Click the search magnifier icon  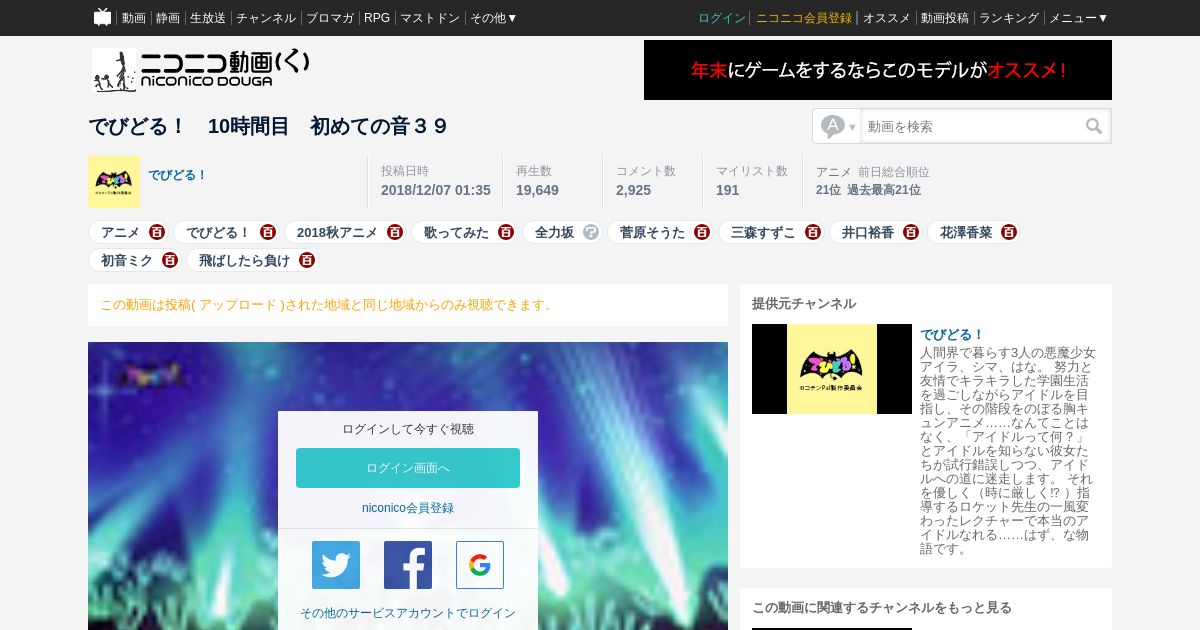click(x=1094, y=126)
